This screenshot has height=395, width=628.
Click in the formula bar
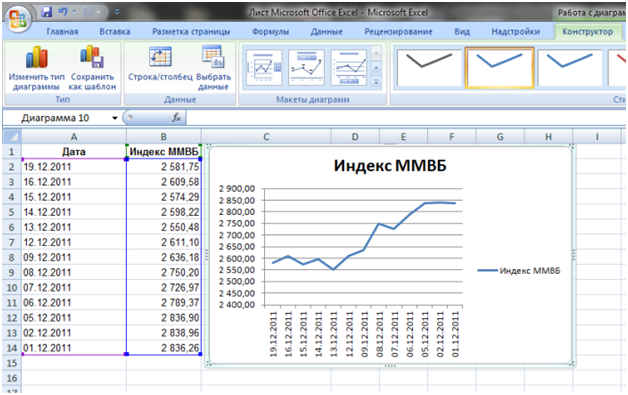405,118
